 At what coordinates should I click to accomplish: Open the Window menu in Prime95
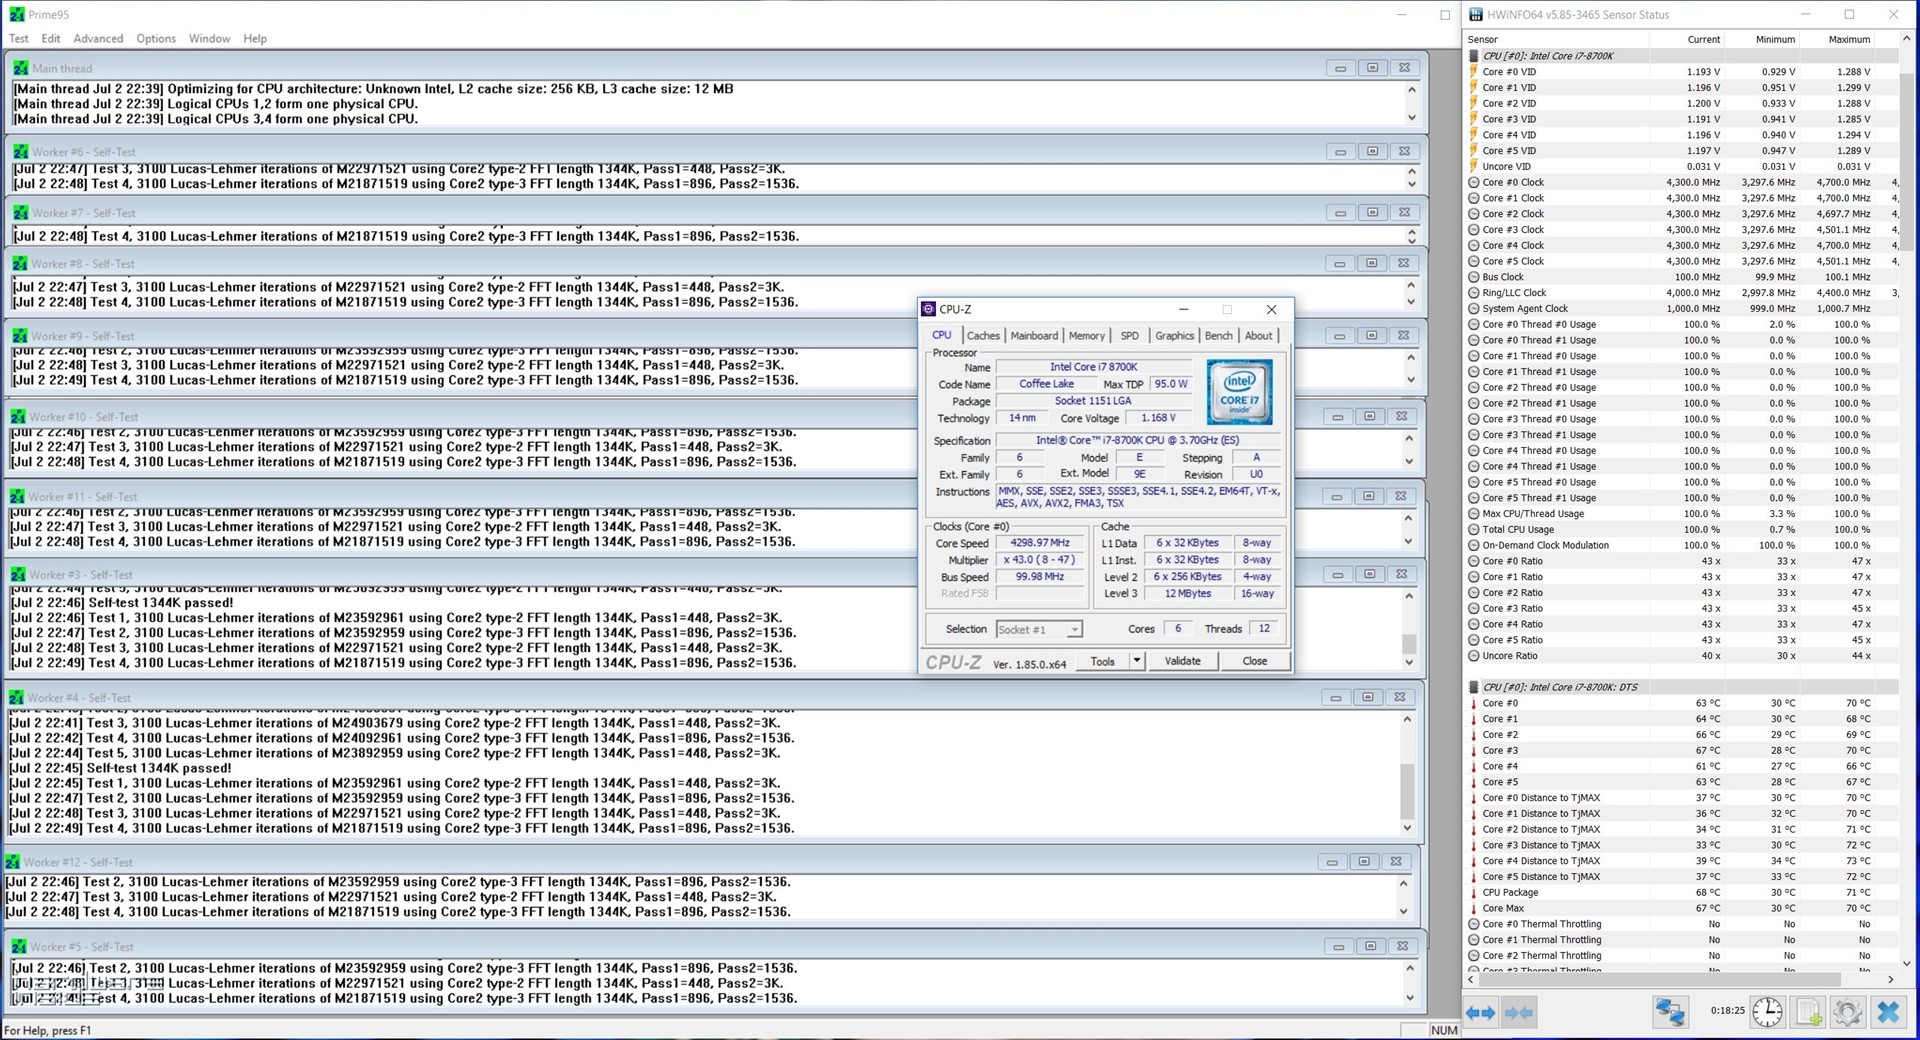pyautogui.click(x=209, y=38)
